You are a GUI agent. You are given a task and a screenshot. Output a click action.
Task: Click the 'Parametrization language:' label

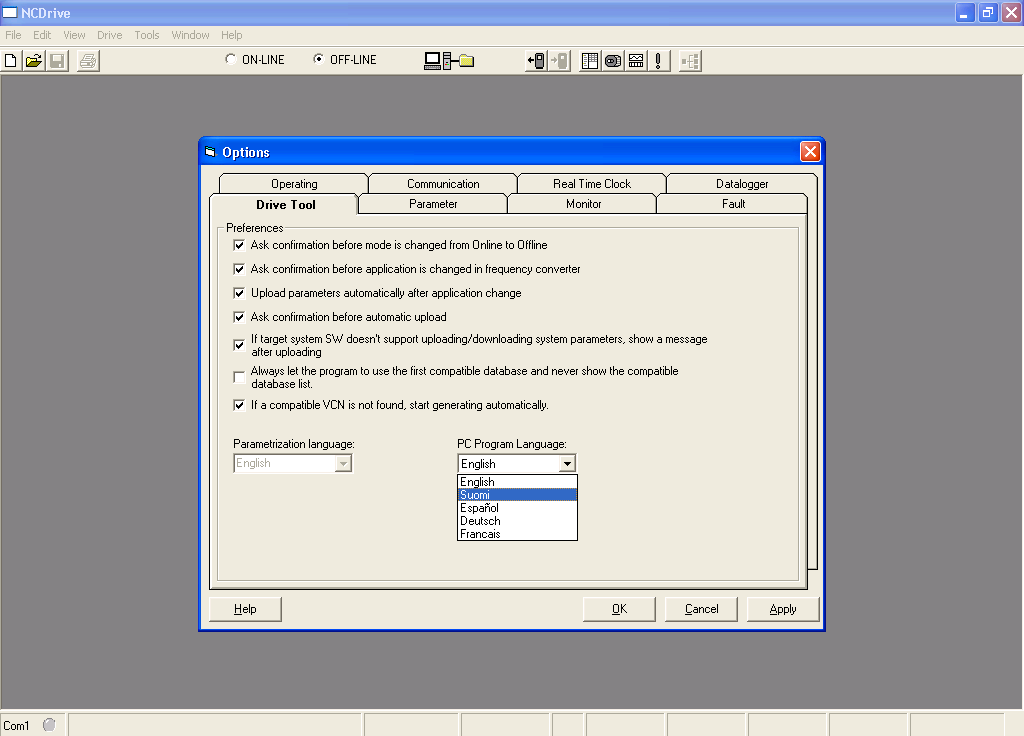[294, 444]
